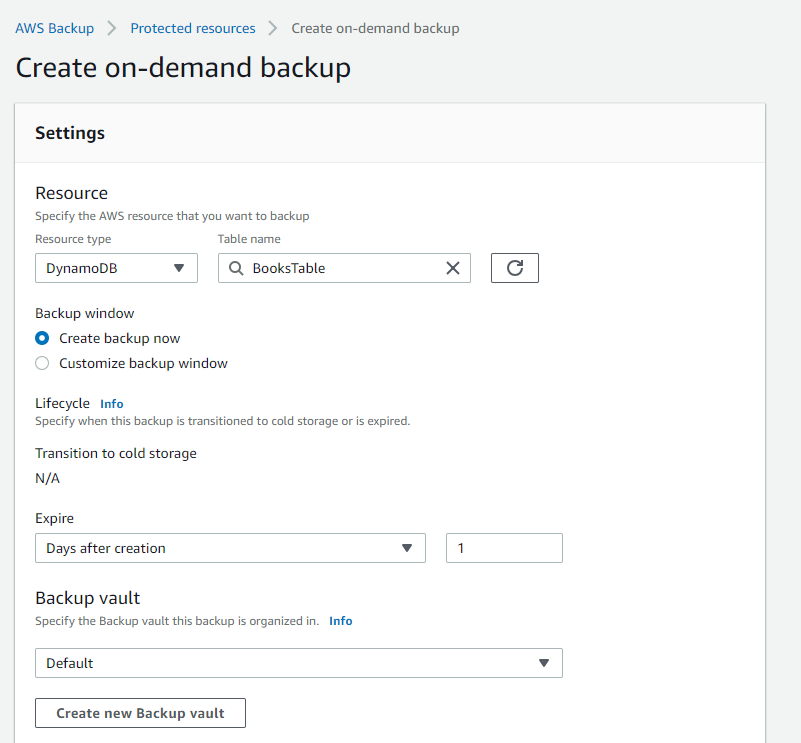Click the Resource type dropdown arrow

tap(180, 267)
